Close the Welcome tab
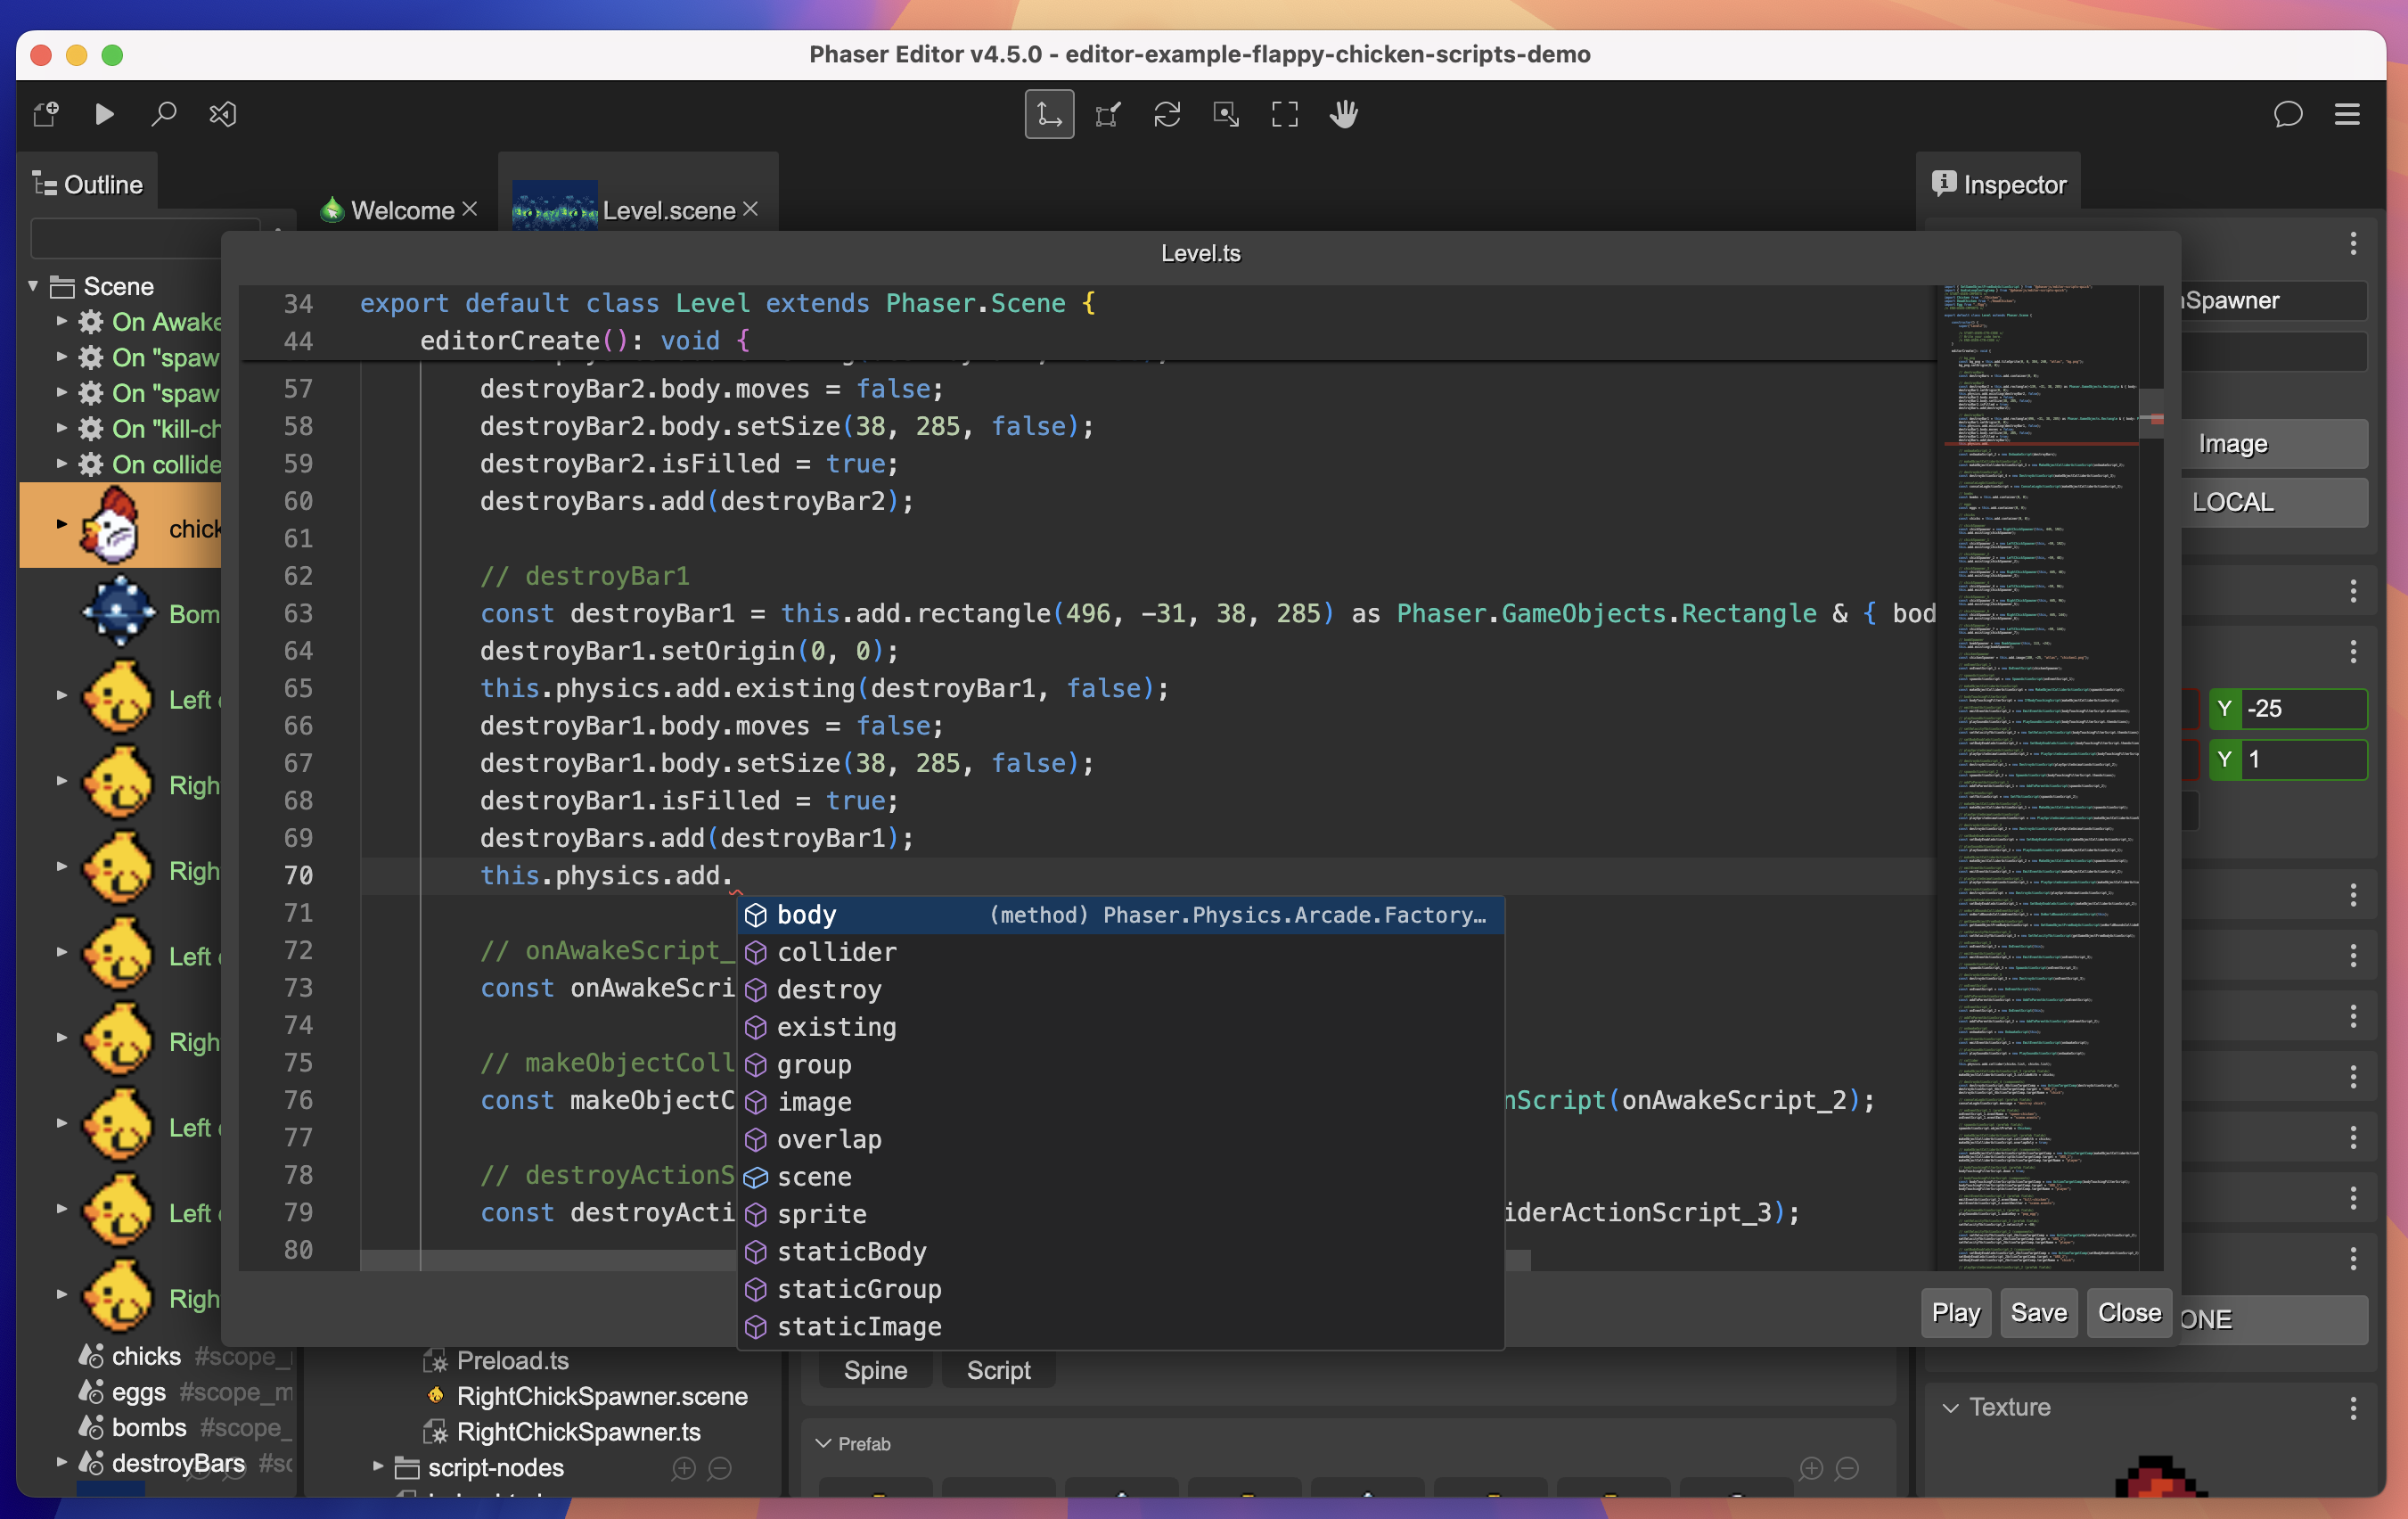Image resolution: width=2408 pixels, height=1519 pixels. click(x=470, y=209)
